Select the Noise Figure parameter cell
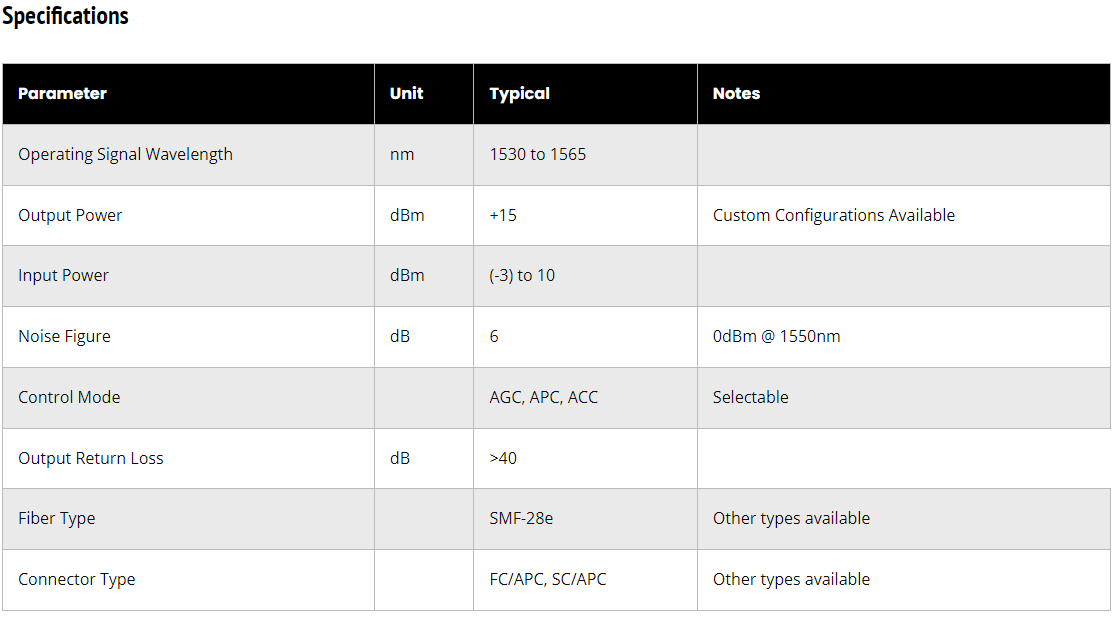1113x620 pixels. click(x=64, y=337)
